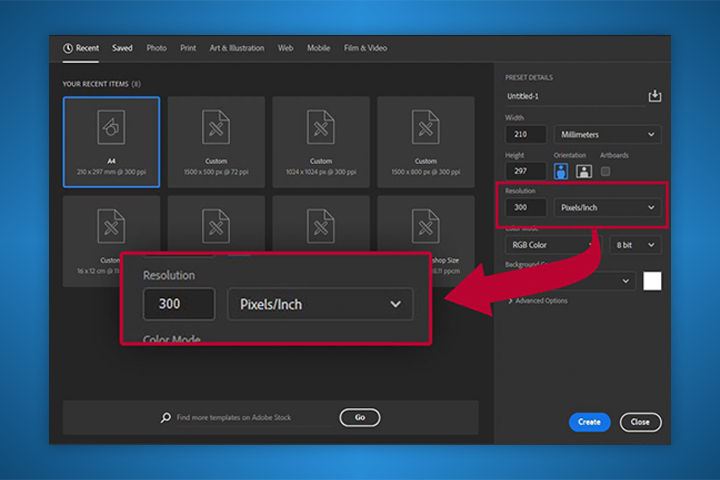Open the 8 bit depth dropdown
Image resolution: width=720 pixels, height=480 pixels.
pyautogui.click(x=635, y=245)
